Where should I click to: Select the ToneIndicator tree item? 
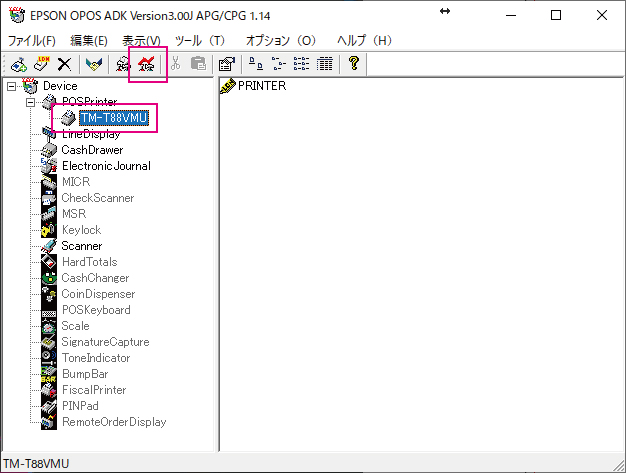coord(96,358)
